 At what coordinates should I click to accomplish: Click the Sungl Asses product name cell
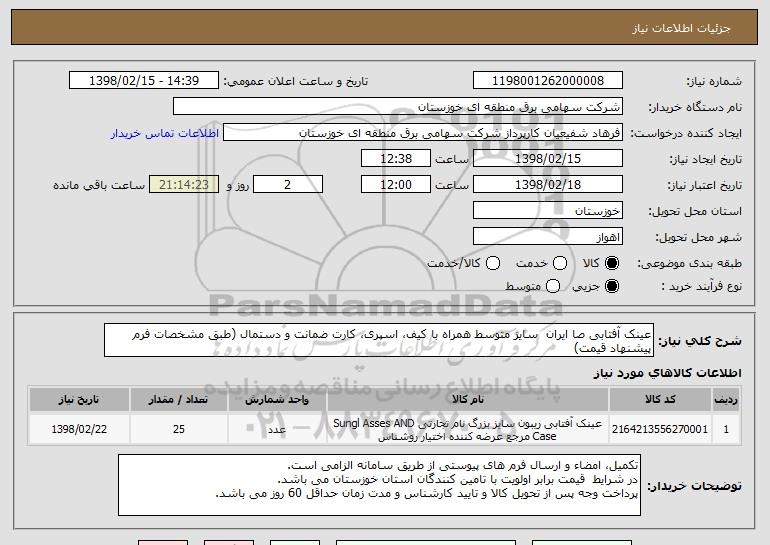click(x=468, y=429)
